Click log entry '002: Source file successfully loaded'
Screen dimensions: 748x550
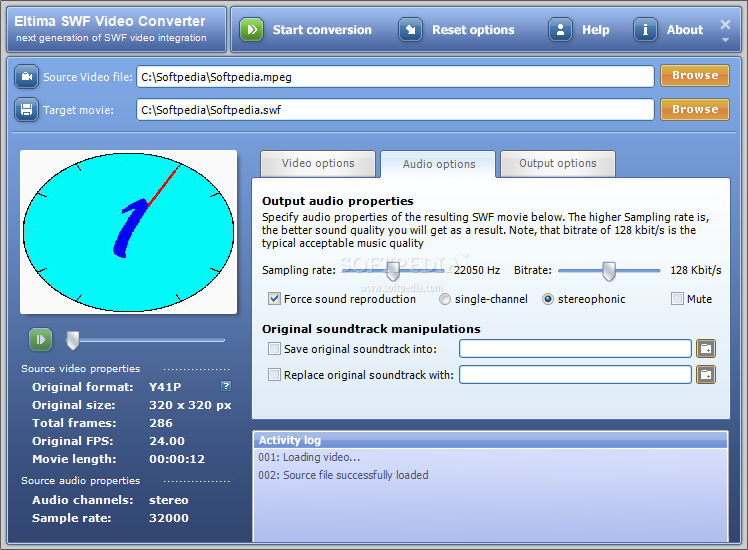(x=343, y=475)
